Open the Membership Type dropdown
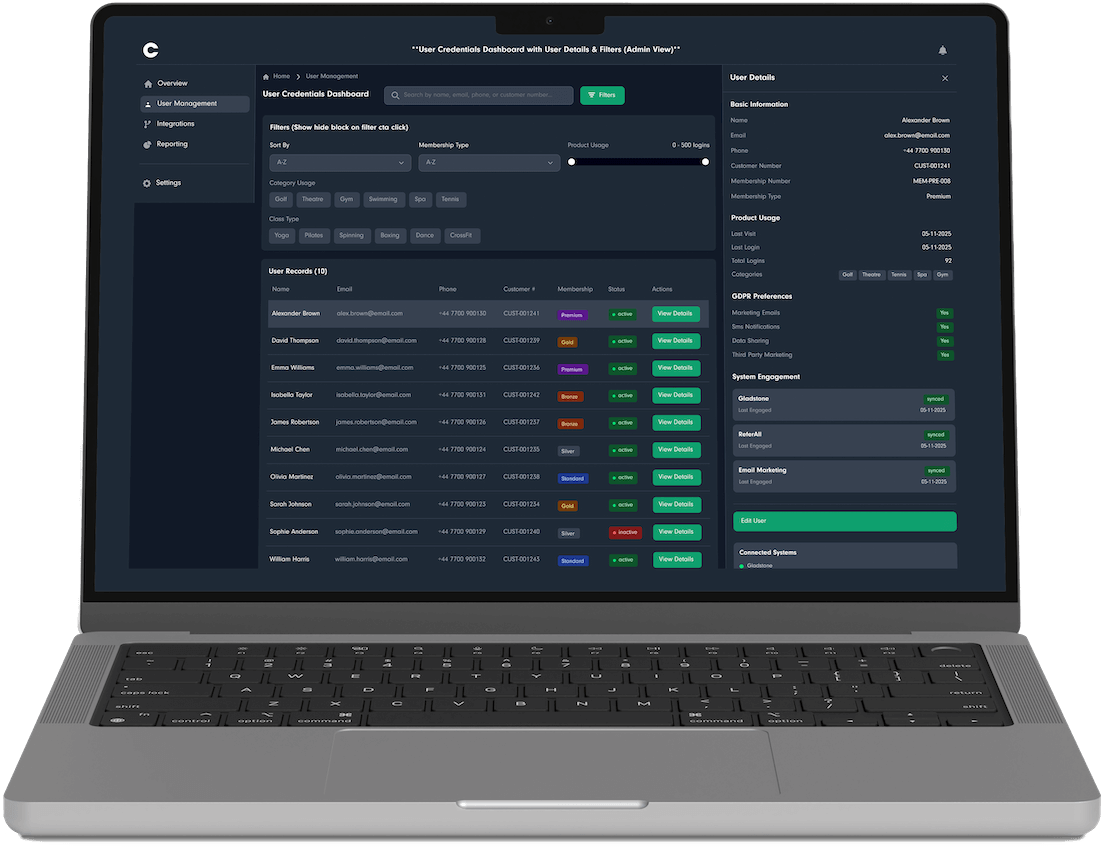Viewport: 1104px width, 847px height. pyautogui.click(x=489, y=161)
